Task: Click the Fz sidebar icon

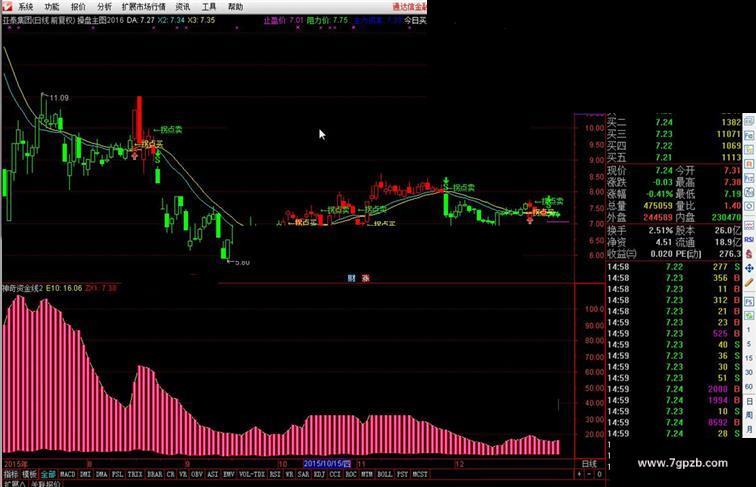Action: (x=749, y=178)
